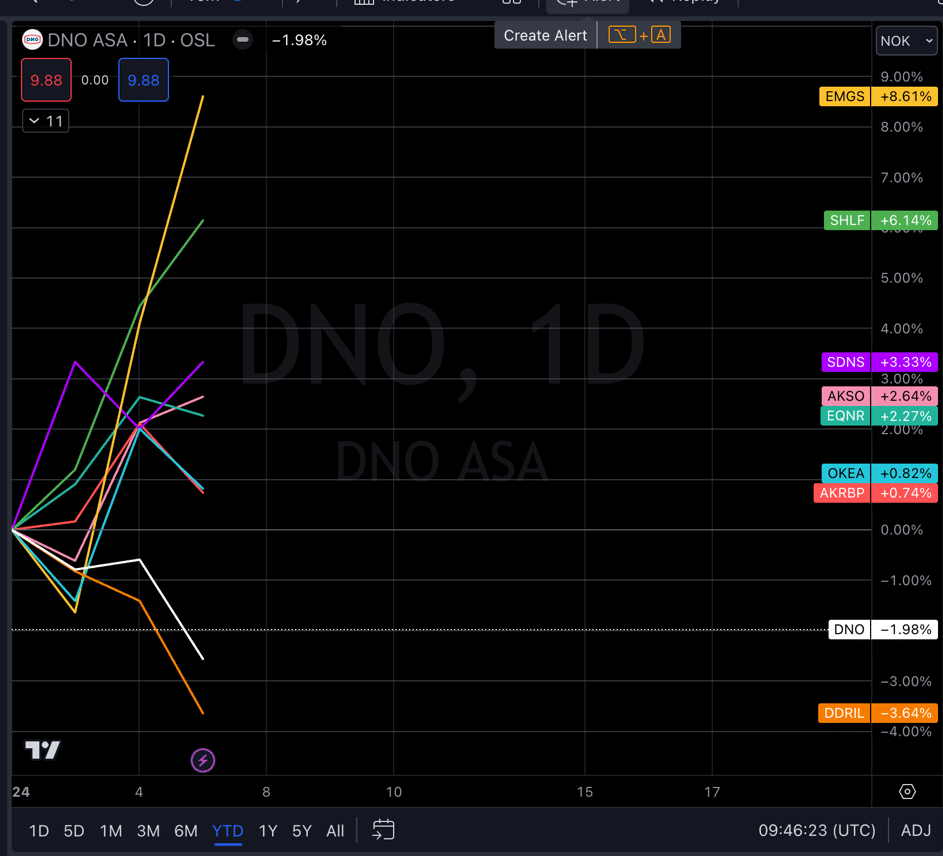
Task: Select the SHLF +6.14% price label
Action: pos(880,220)
